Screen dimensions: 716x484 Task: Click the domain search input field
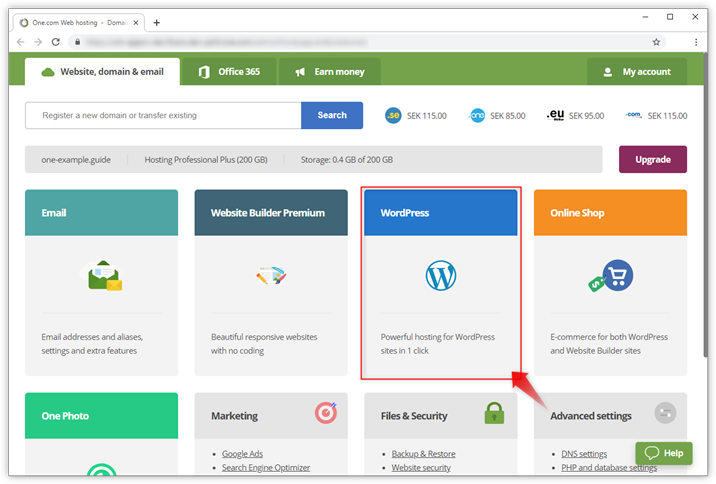(163, 116)
